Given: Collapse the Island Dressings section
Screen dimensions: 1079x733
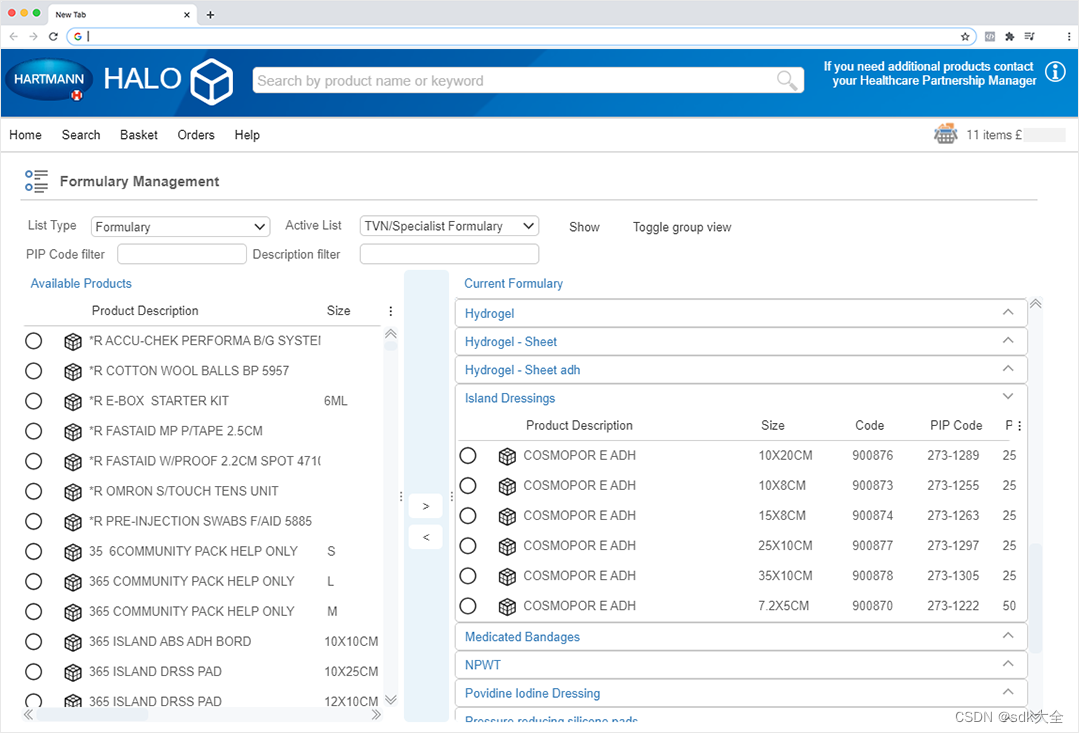Looking at the screenshot, I should [x=1007, y=396].
